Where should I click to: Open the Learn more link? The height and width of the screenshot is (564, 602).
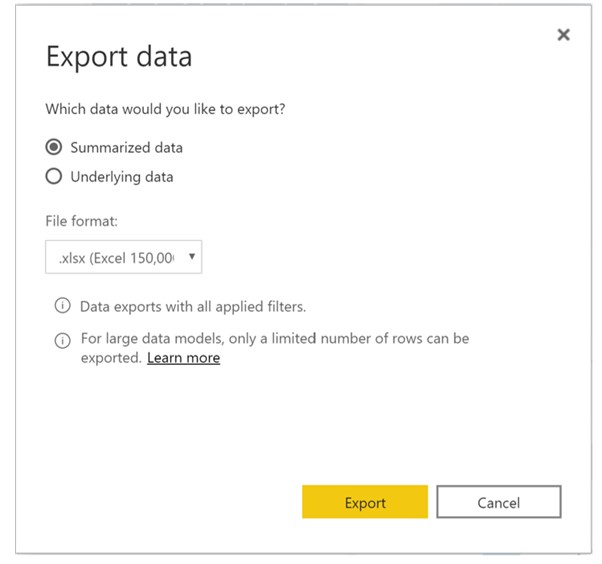pyautogui.click(x=184, y=358)
